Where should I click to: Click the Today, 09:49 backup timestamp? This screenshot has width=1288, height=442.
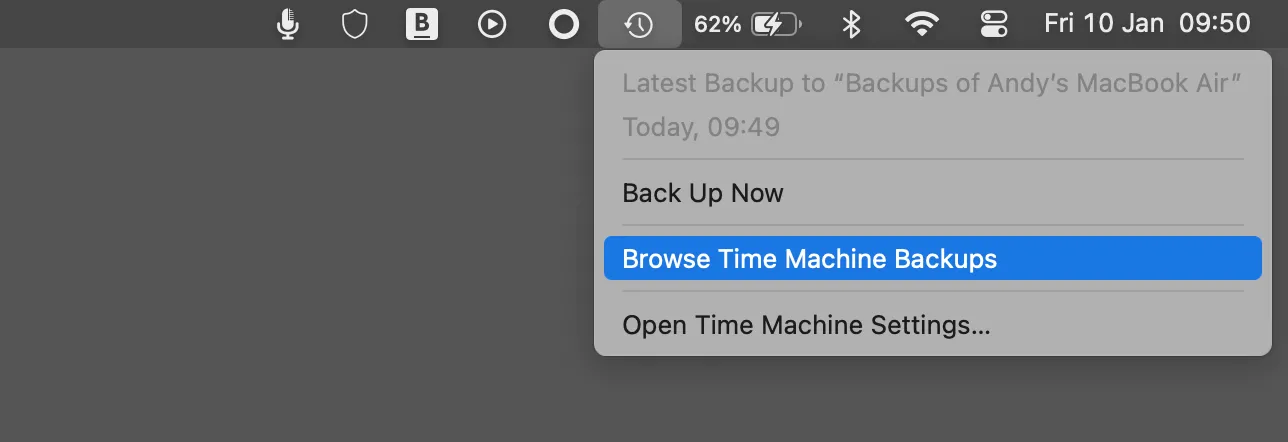tap(701, 127)
